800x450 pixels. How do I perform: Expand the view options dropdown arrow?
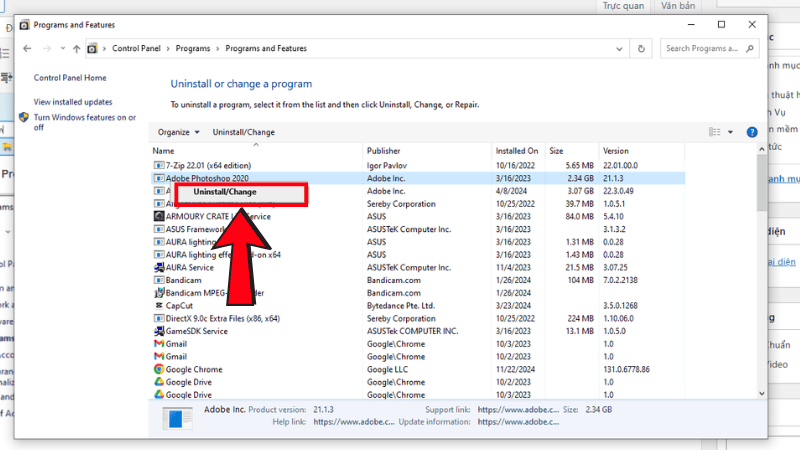pyautogui.click(x=730, y=132)
